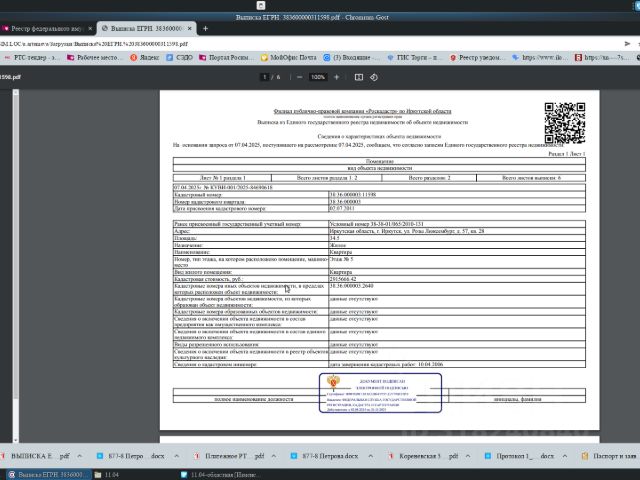640x480 pixels.
Task: Expand options for ВЫПИСКА Е...pdf download
Action: click(80, 456)
